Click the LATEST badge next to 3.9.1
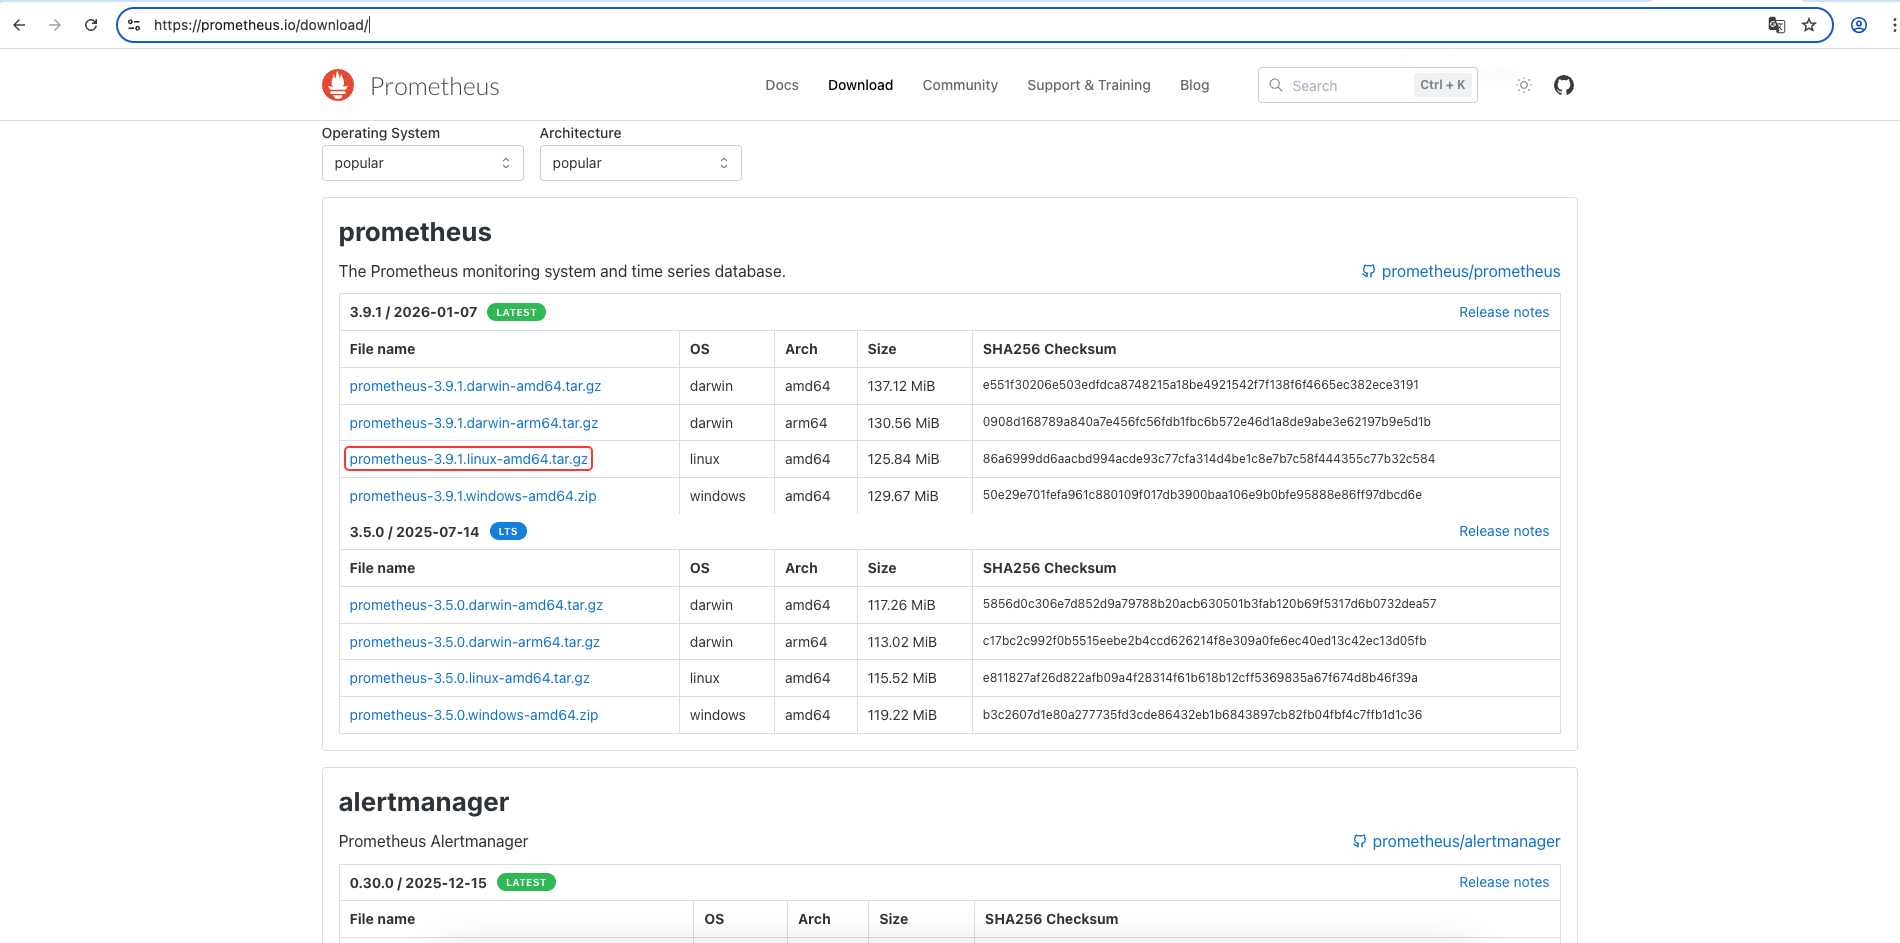 tap(516, 312)
